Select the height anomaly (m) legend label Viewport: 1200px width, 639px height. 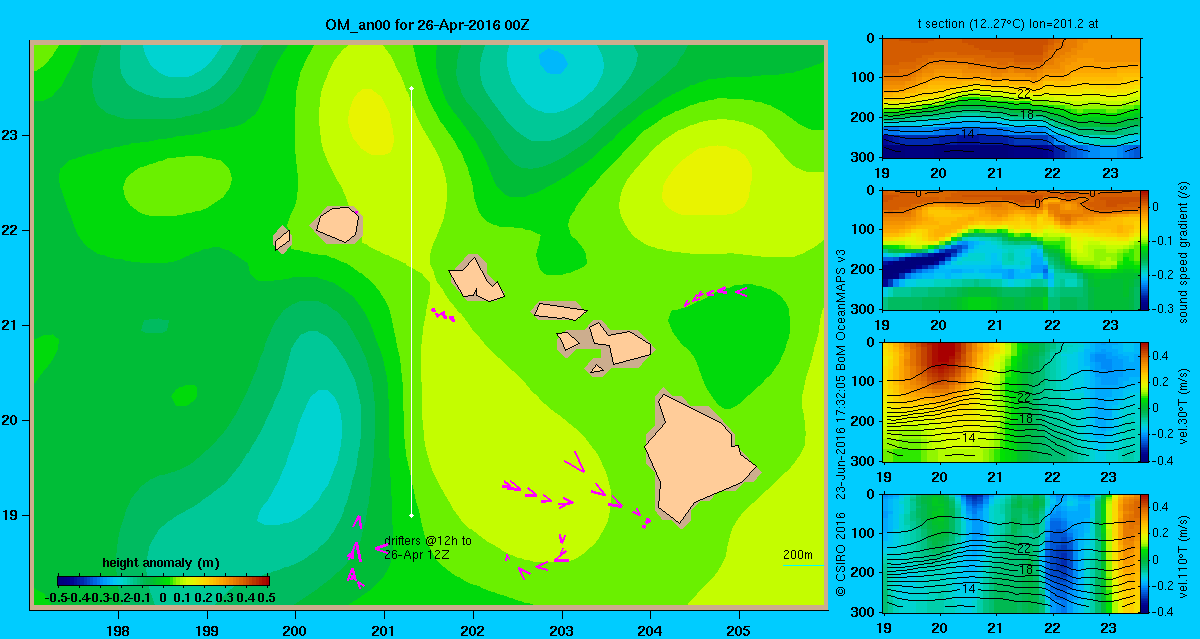click(161, 563)
